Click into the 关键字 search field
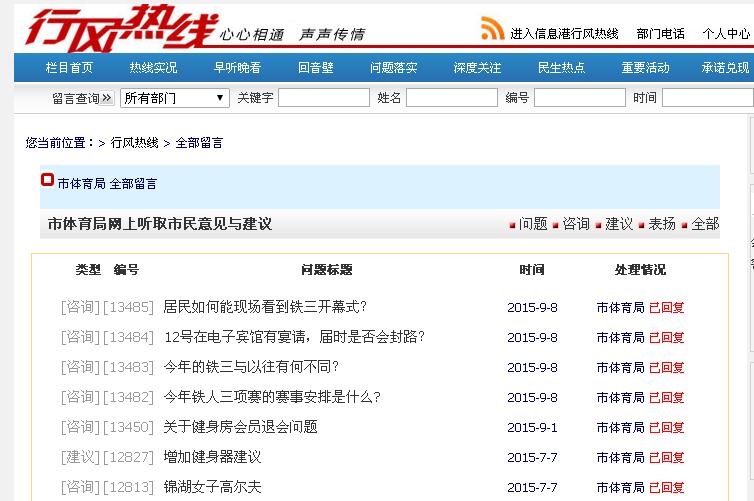The height and width of the screenshot is (501, 754). 323,98
